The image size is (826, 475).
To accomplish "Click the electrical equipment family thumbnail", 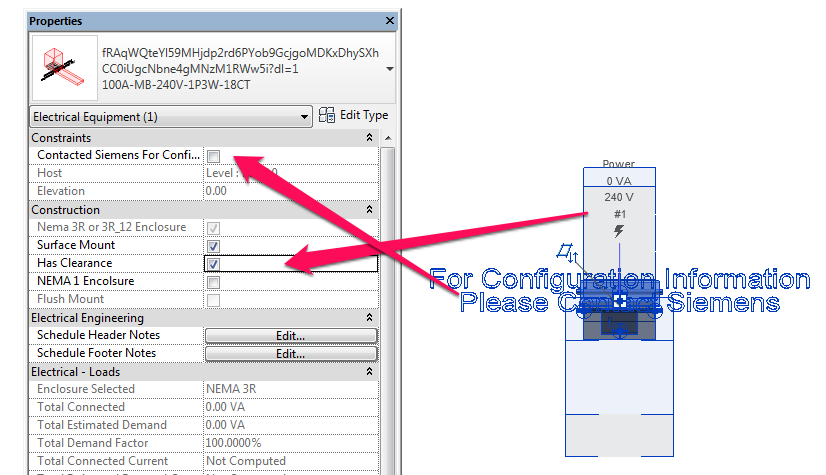I will pos(65,68).
